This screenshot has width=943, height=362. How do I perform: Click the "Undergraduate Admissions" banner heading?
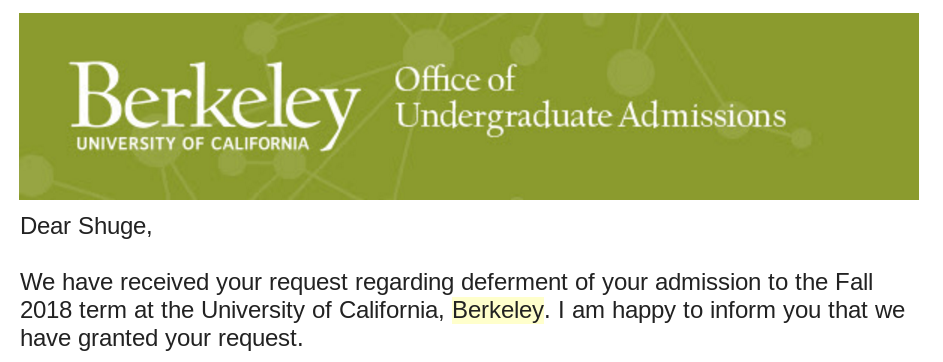click(x=591, y=117)
